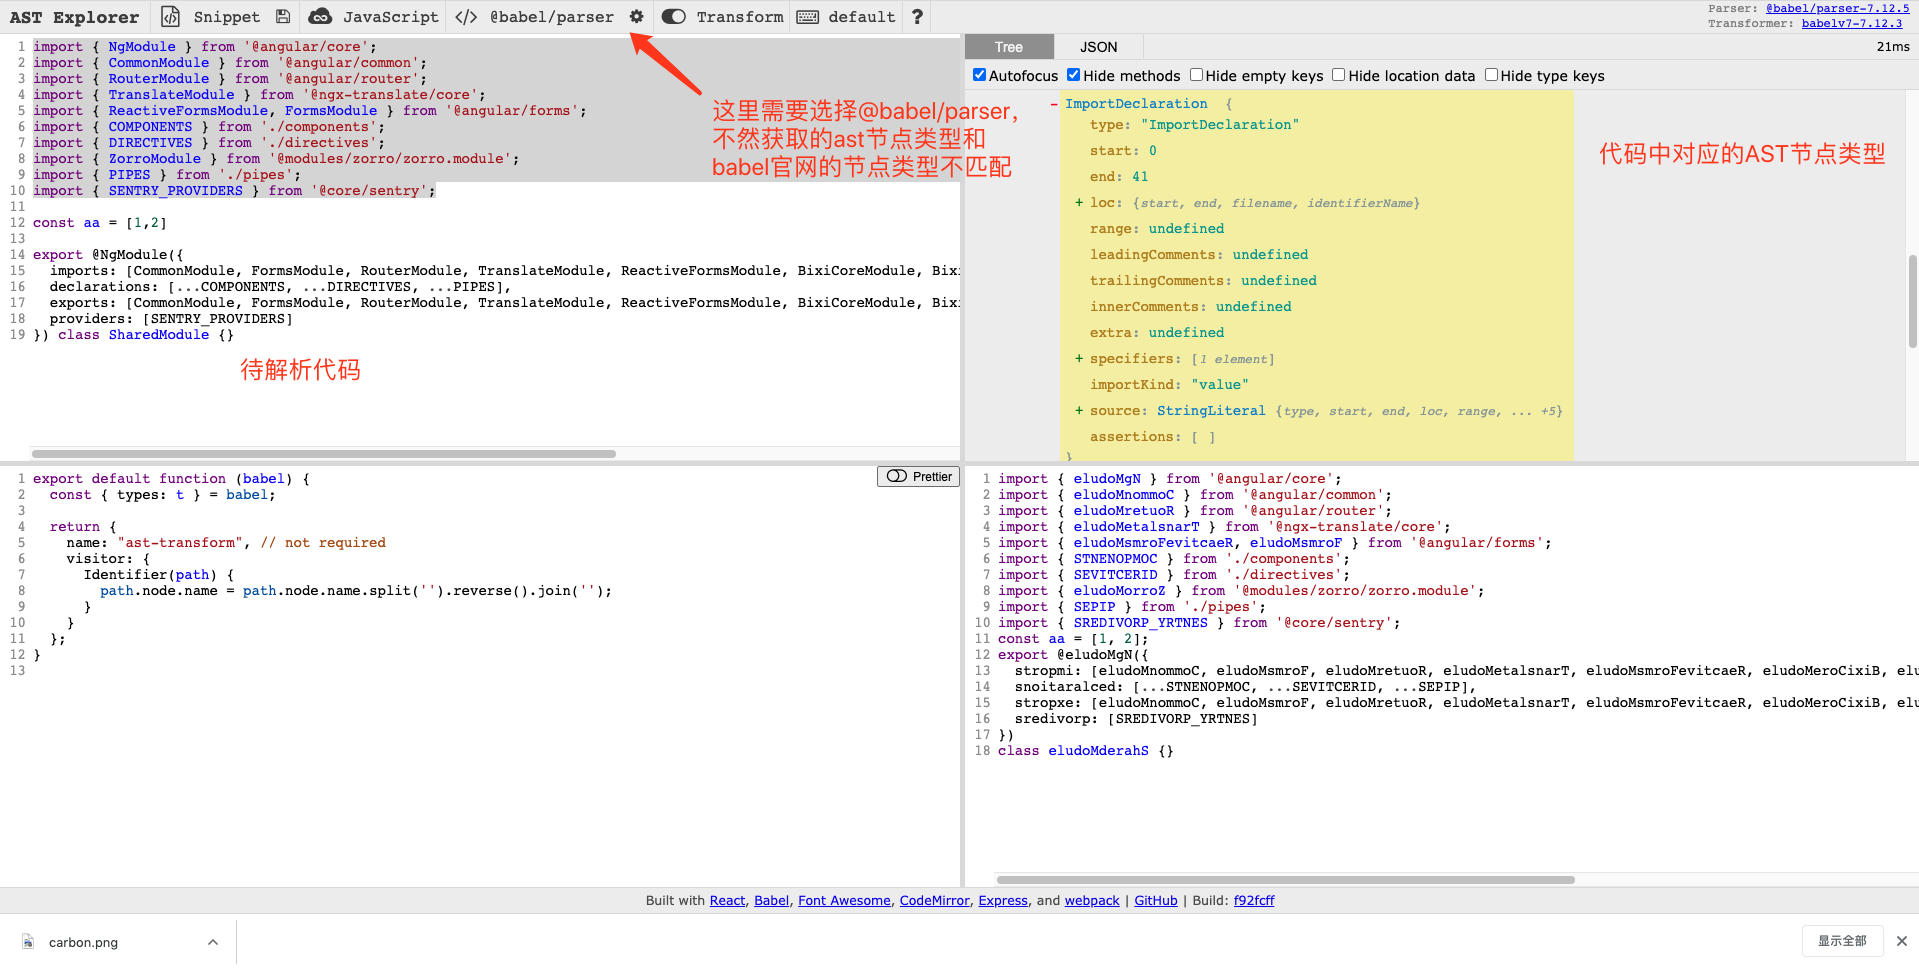Expand the source StringLiteral property

(1079, 411)
